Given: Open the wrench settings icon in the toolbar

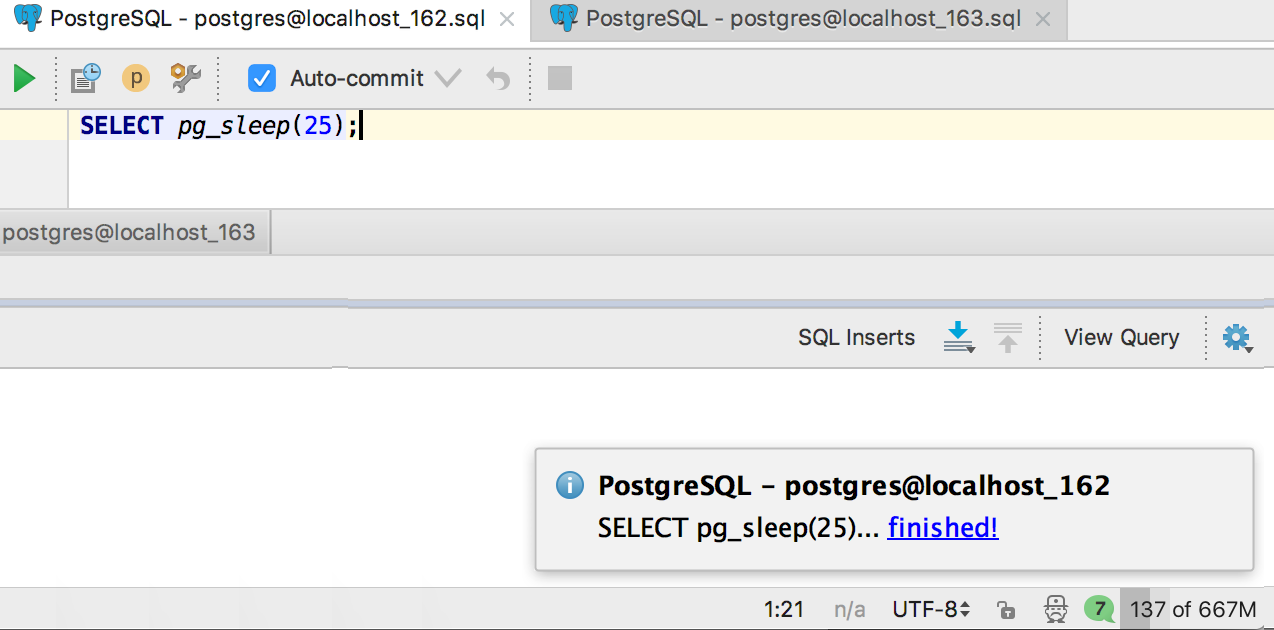Looking at the screenshot, I should 185,78.
